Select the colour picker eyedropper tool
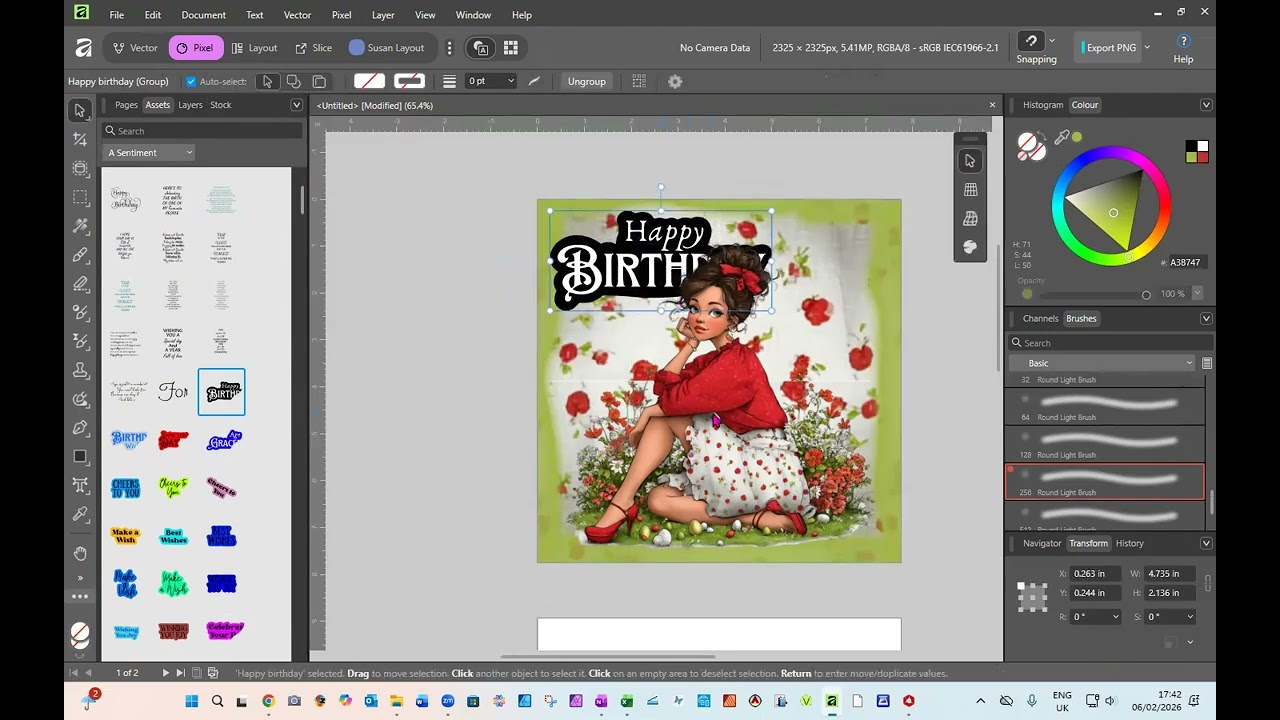This screenshot has width=1280, height=720. (x=80, y=514)
